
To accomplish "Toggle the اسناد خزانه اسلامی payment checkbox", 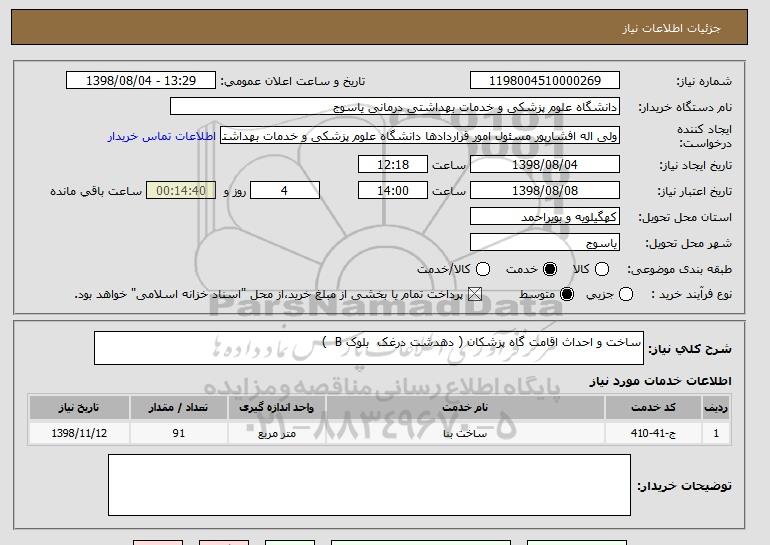I will click(x=474, y=295).
